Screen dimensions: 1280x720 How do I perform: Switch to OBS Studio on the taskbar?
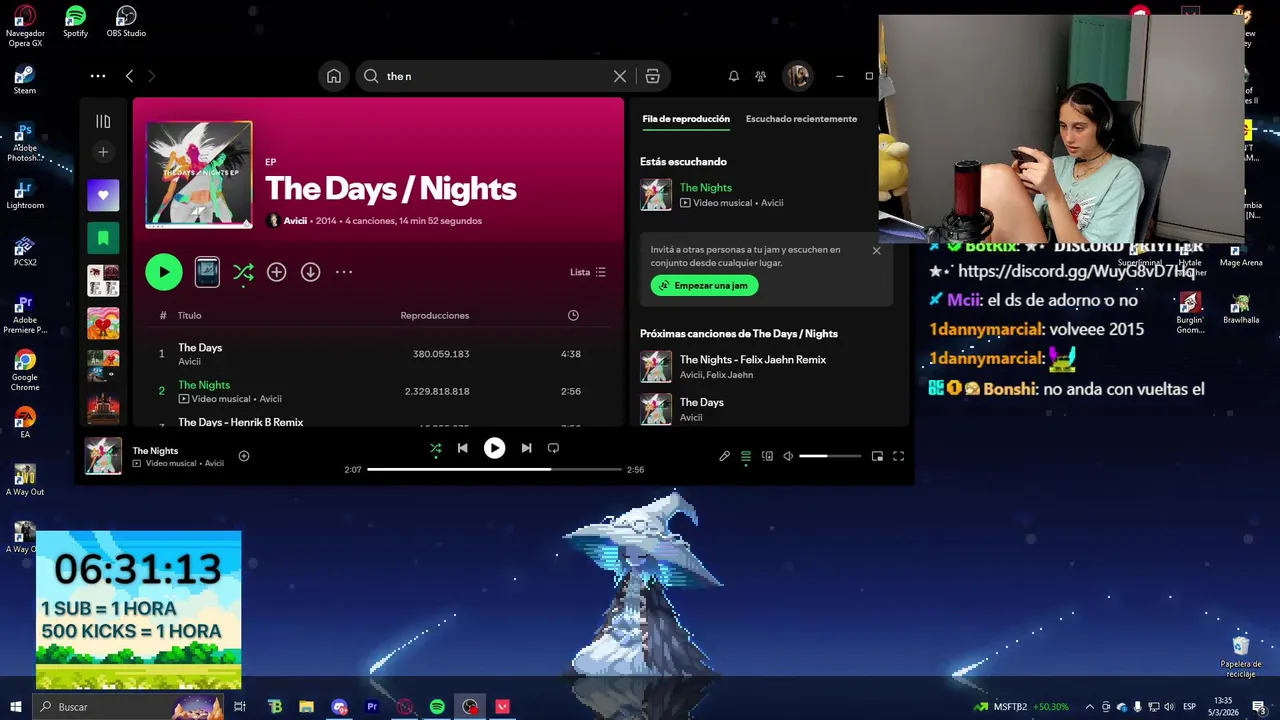pyautogui.click(x=470, y=707)
